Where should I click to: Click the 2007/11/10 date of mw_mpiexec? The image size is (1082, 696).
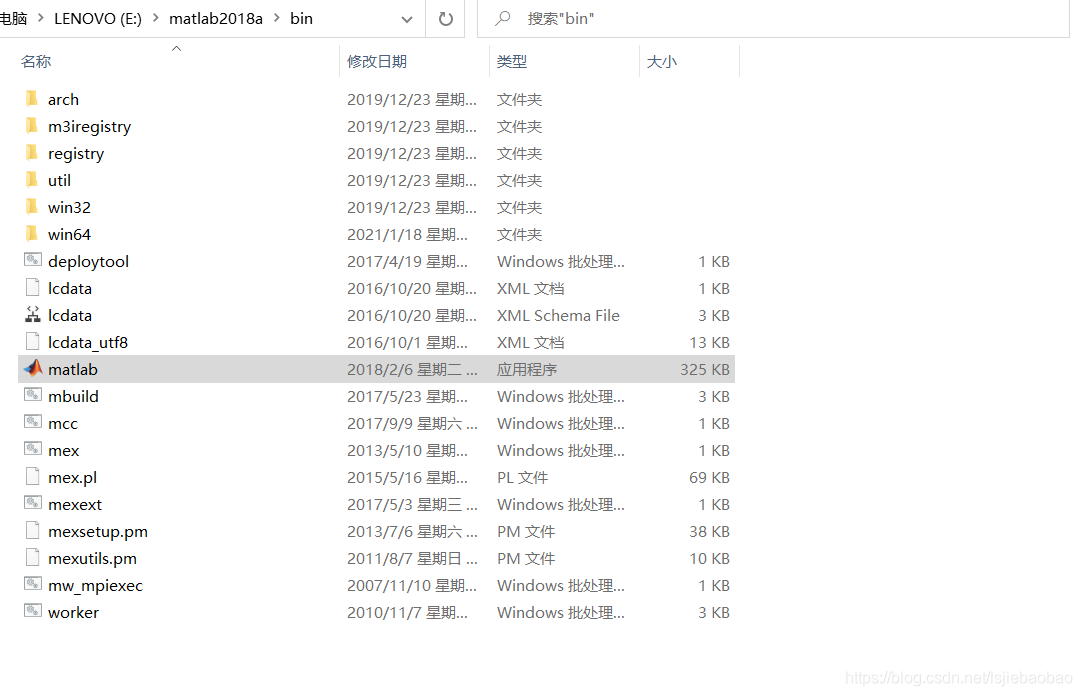[411, 585]
